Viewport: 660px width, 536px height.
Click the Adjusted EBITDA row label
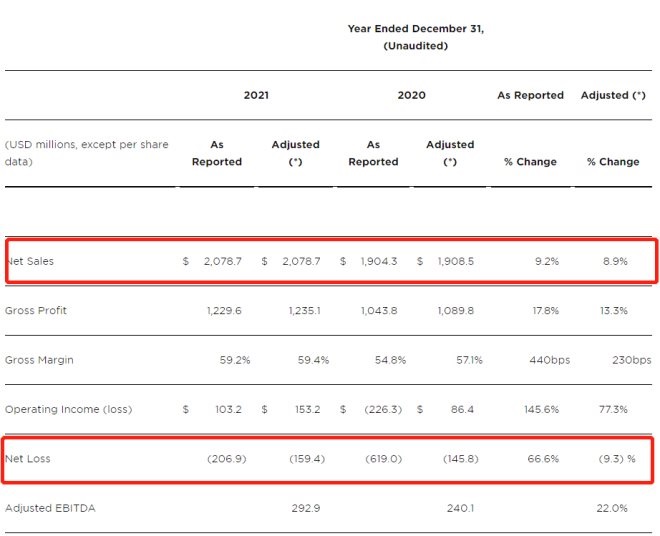51,508
